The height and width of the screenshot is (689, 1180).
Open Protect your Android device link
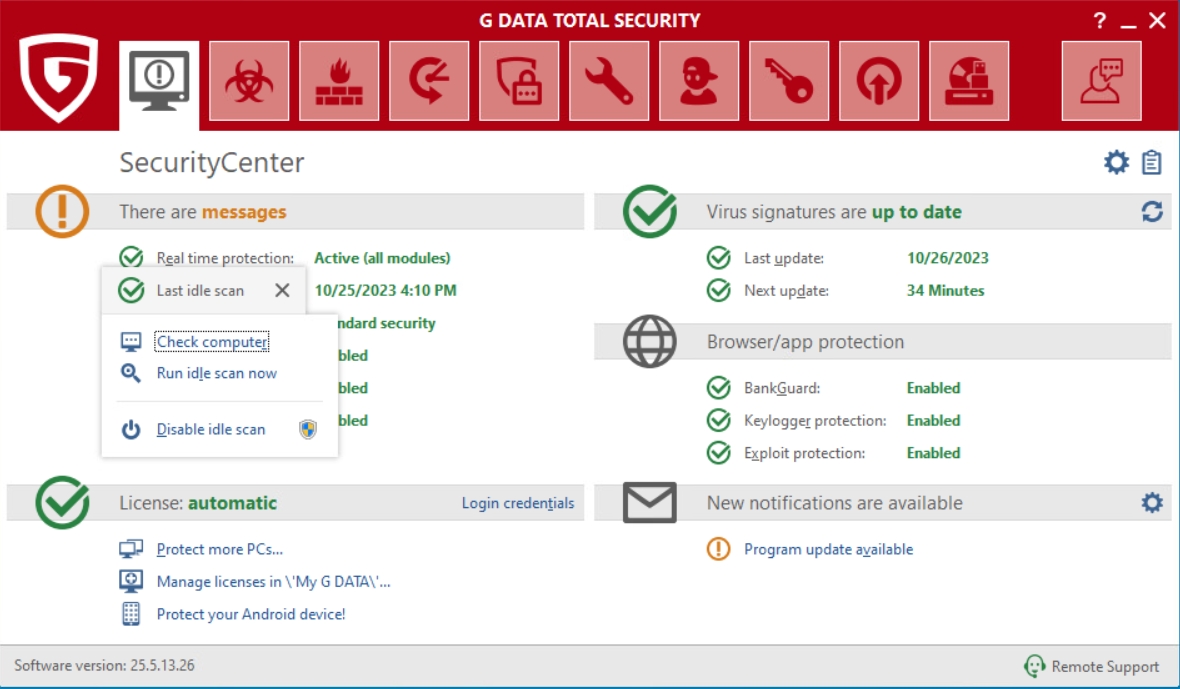coord(251,614)
